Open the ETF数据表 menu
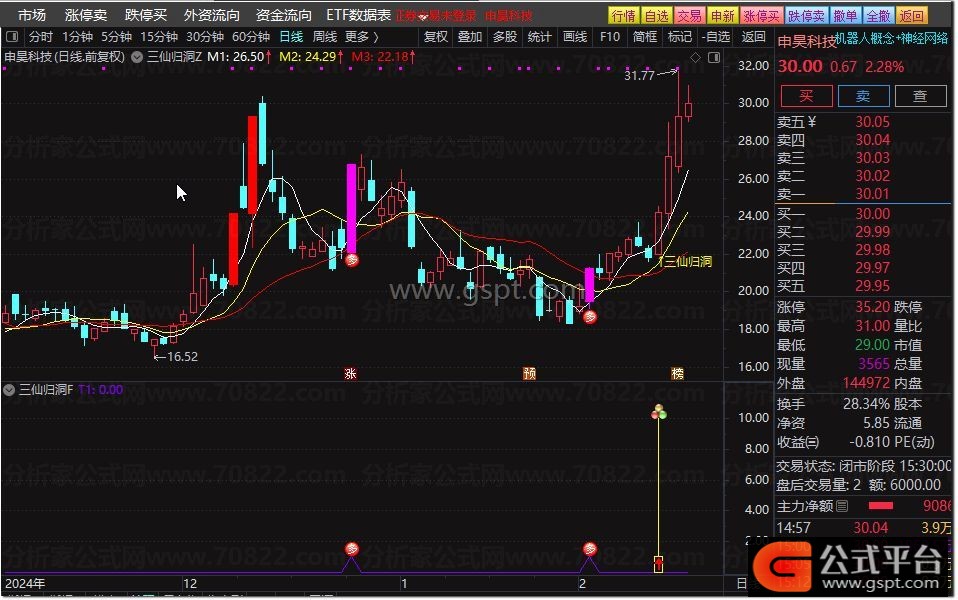This screenshot has width=958, height=600. pos(359,15)
